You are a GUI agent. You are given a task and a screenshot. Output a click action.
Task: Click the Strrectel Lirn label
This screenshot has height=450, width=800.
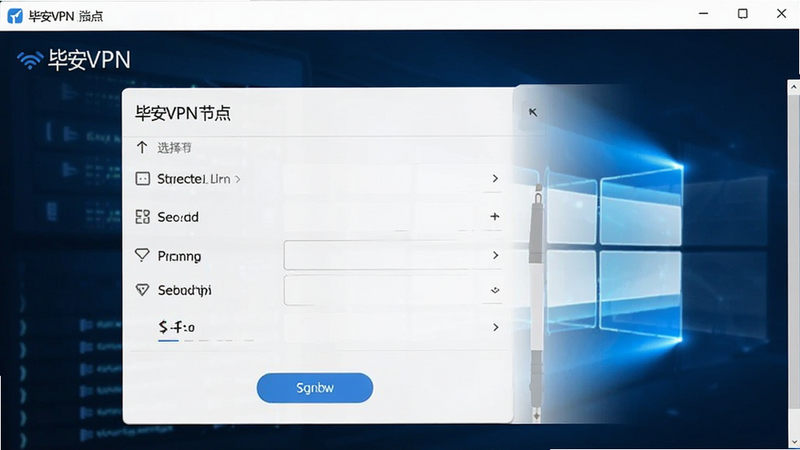pos(193,179)
